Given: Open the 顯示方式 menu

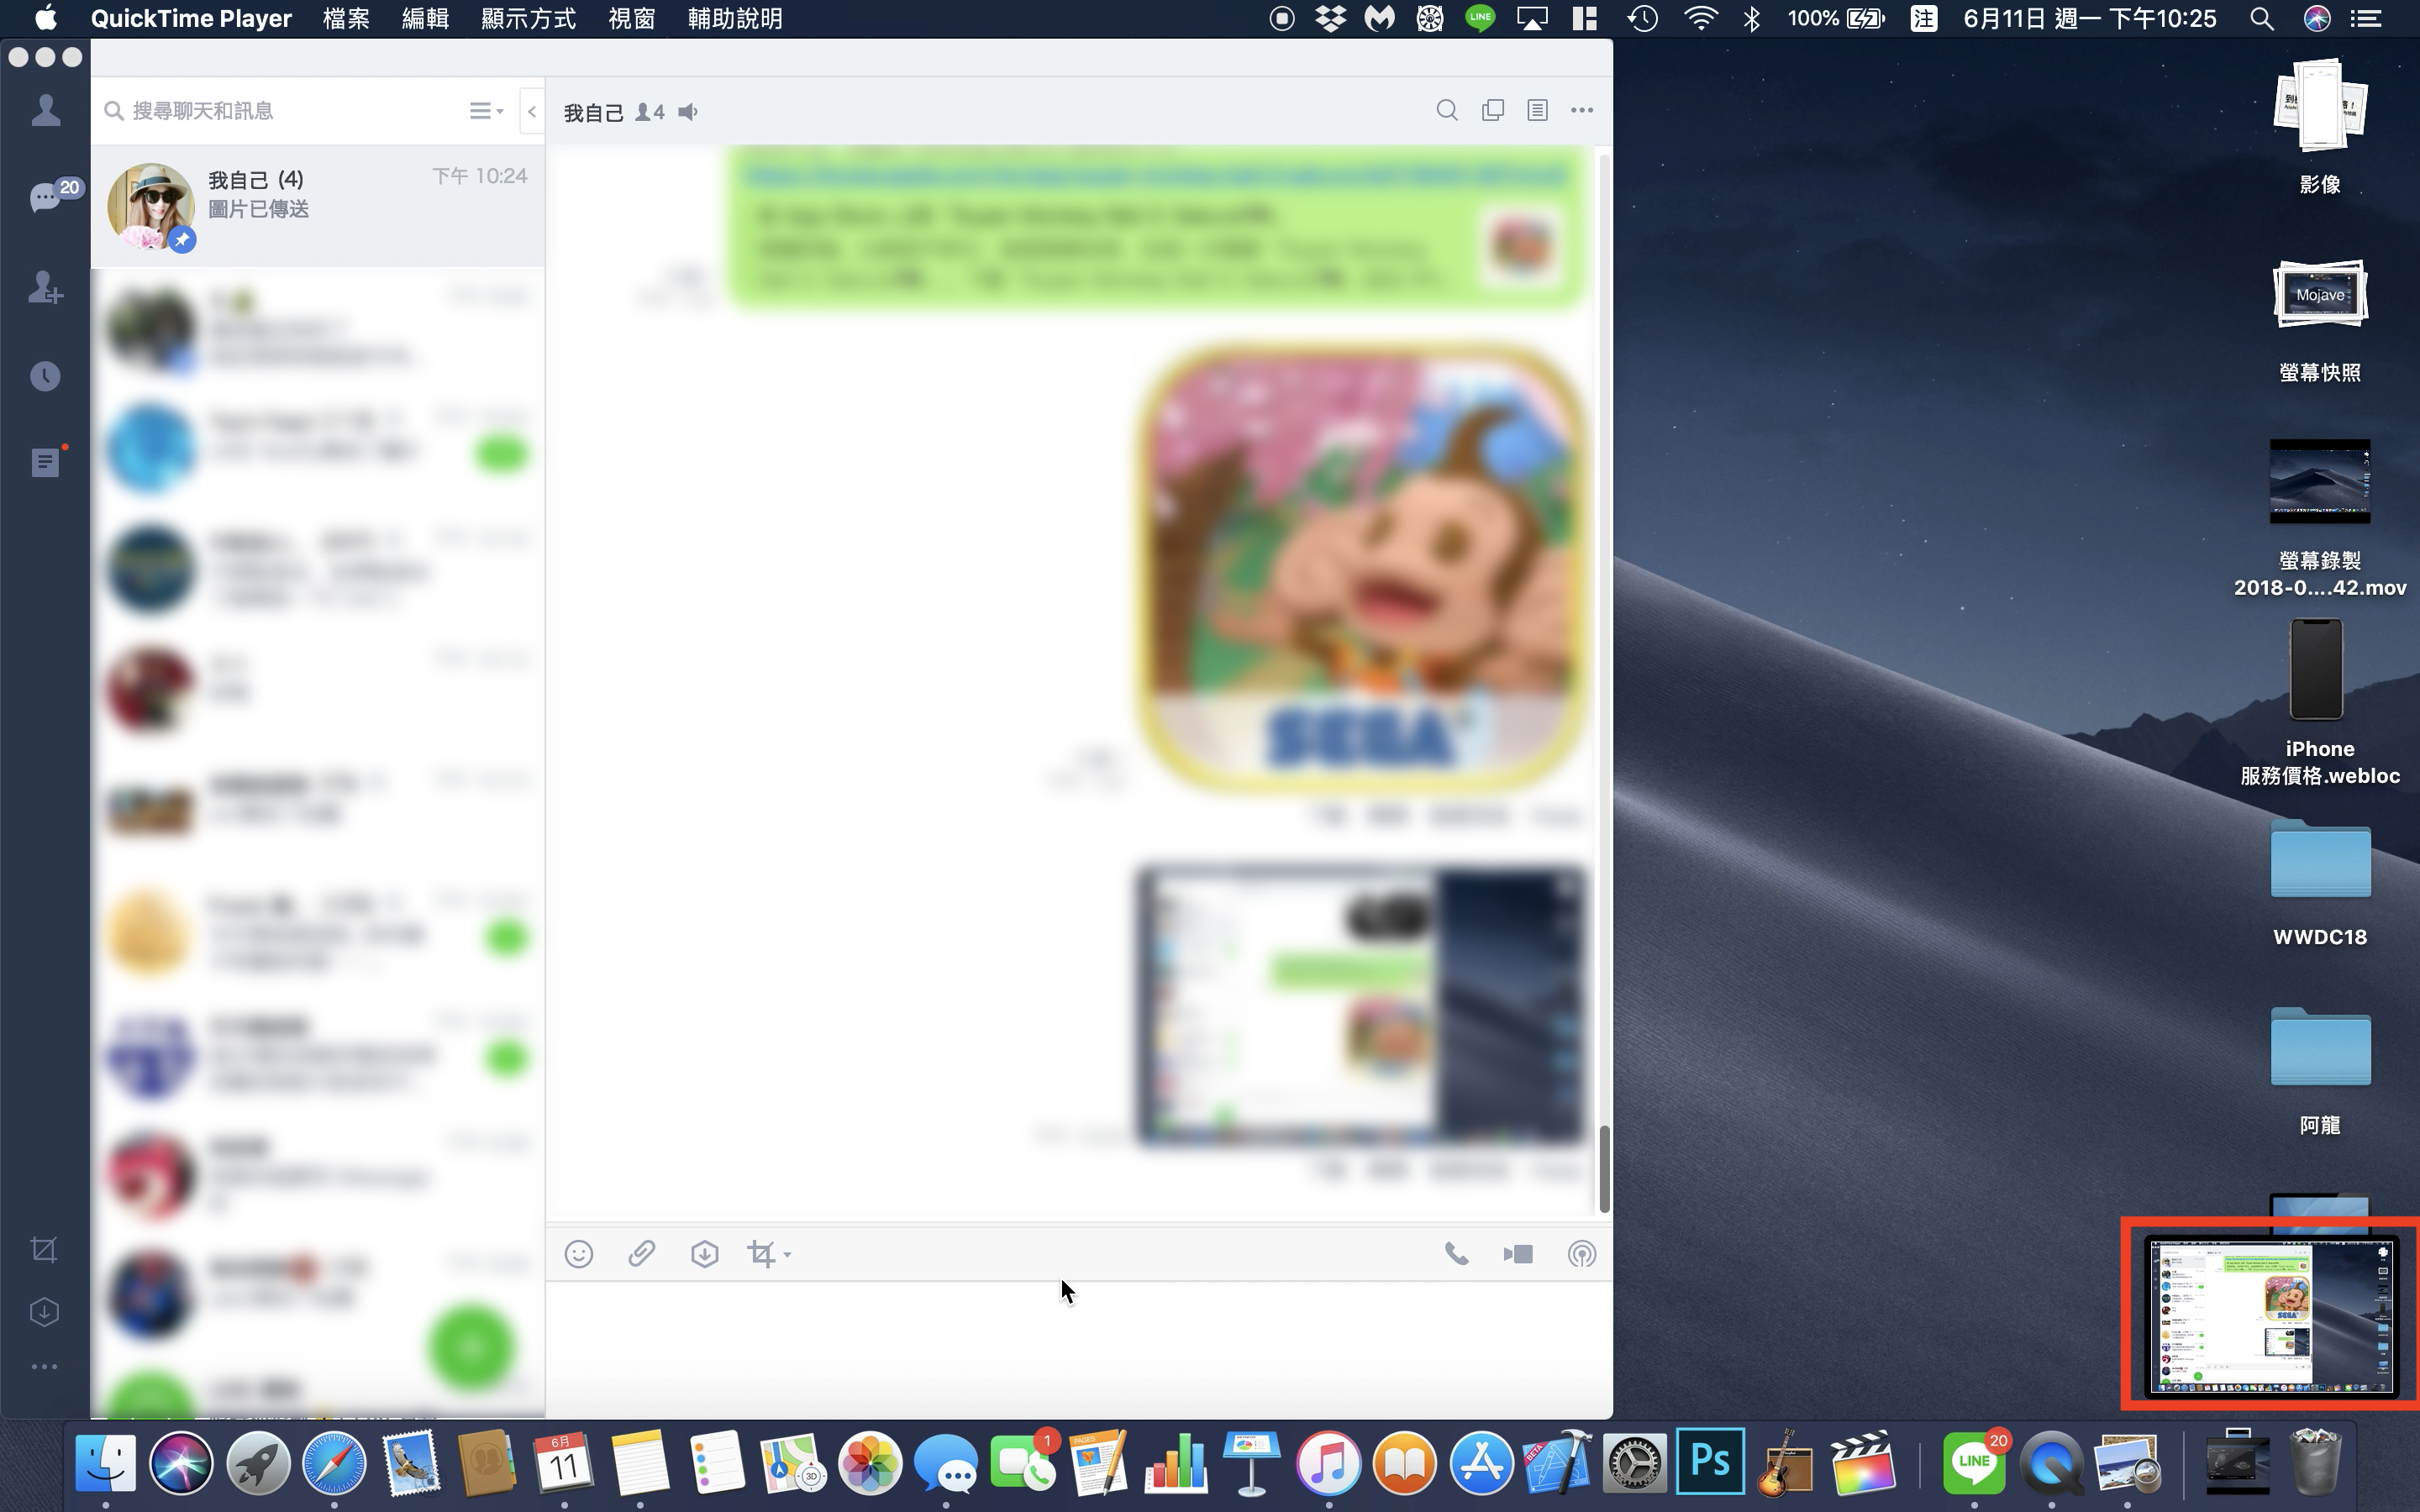Looking at the screenshot, I should click(x=528, y=18).
